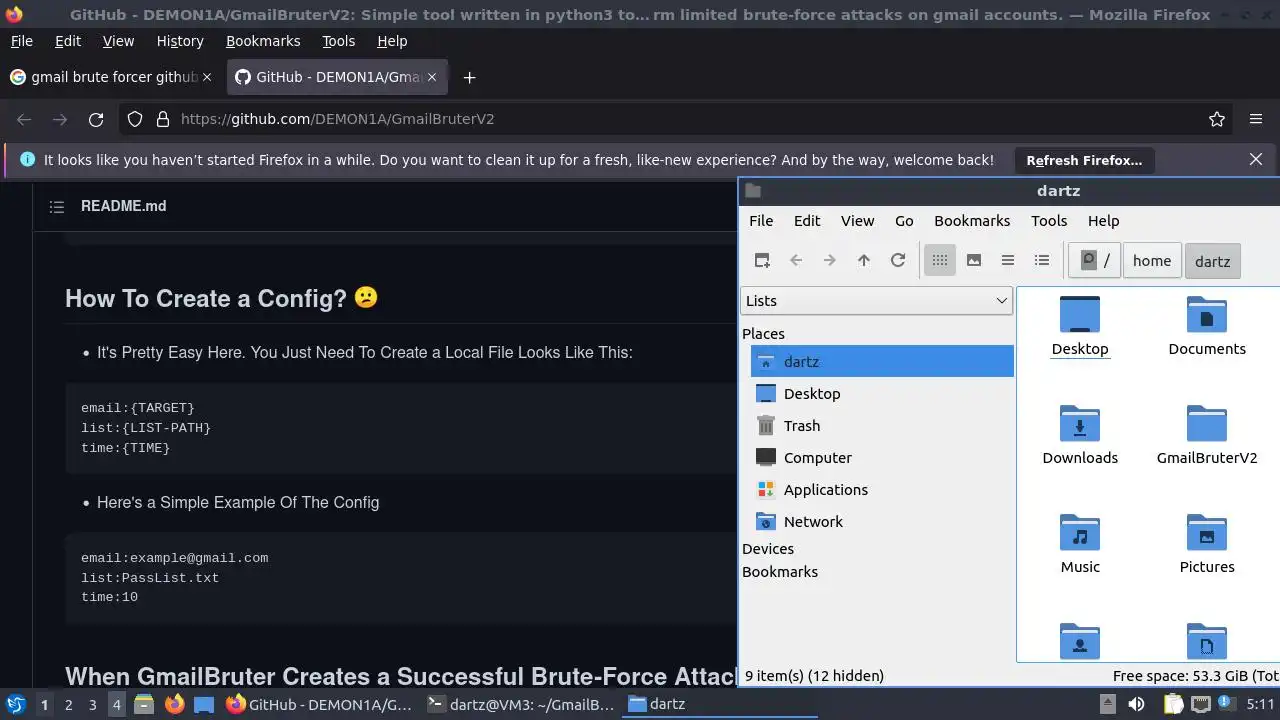The width and height of the screenshot is (1280, 720).
Task: Open file manager View menu
Action: click(857, 221)
